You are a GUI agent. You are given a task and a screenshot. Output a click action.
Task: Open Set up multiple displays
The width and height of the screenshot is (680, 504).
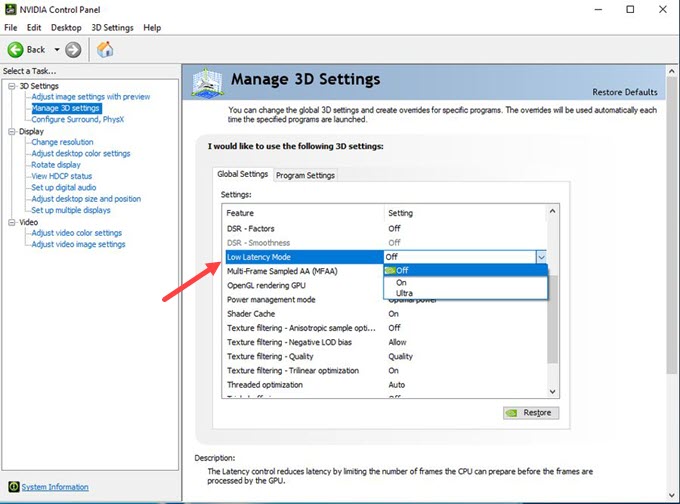(x=71, y=210)
